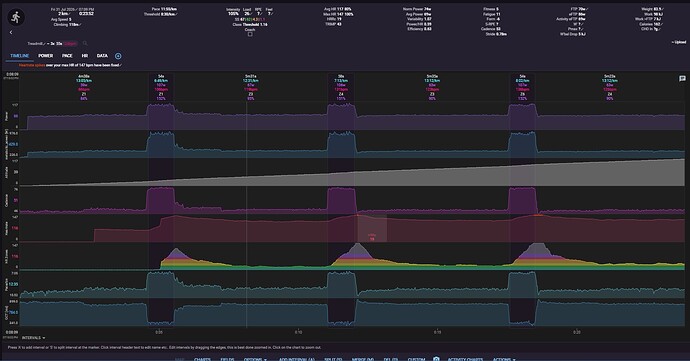The height and width of the screenshot is (361, 690).
Task: Edit the FTP value
Action: (580, 9)
